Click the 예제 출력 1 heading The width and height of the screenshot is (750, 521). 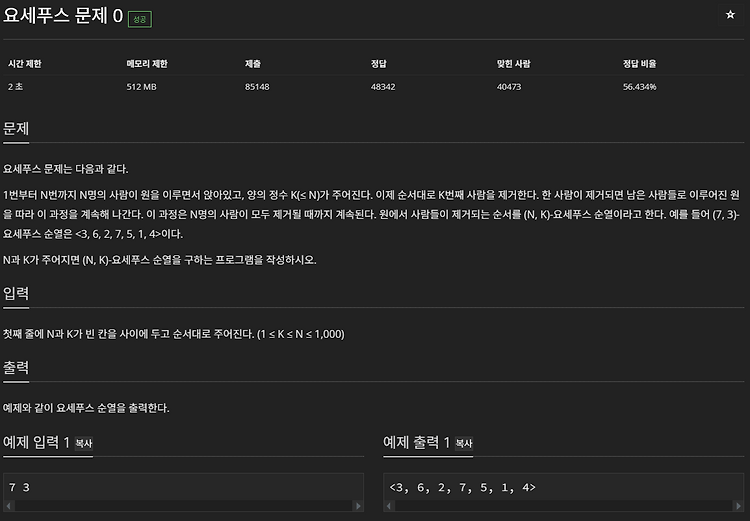417,443
